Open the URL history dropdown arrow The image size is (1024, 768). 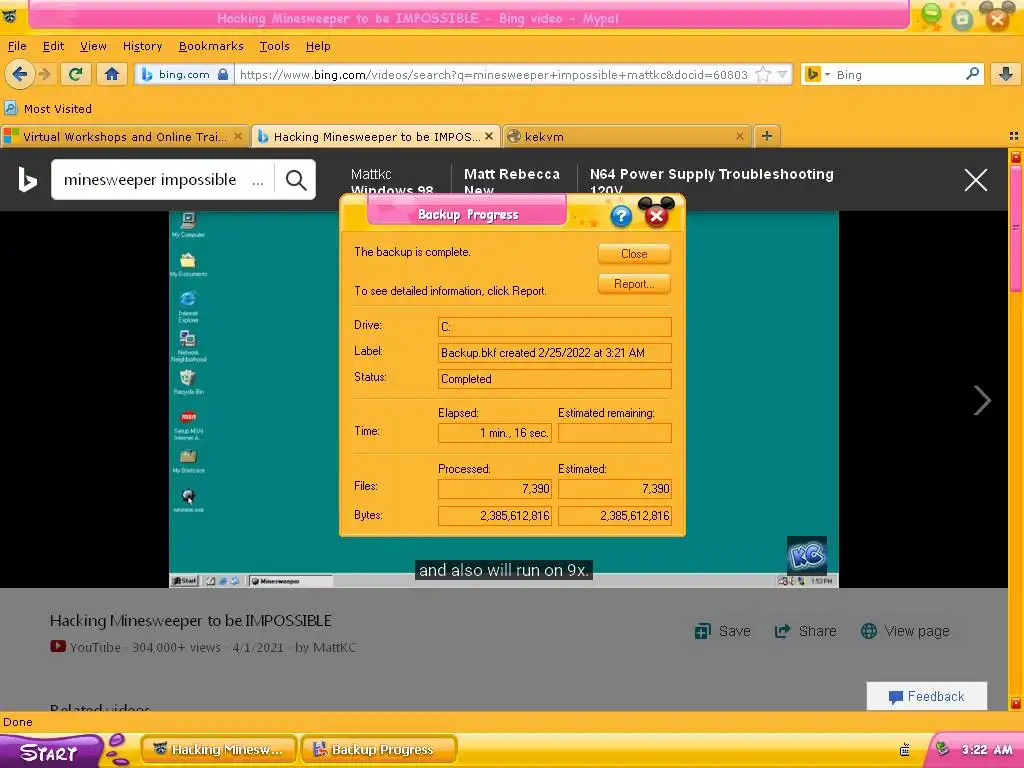[x=782, y=74]
